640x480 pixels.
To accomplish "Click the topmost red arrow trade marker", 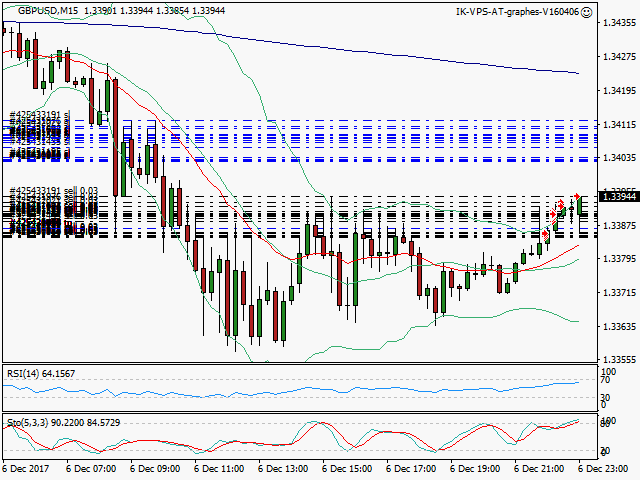I will 577,196.
